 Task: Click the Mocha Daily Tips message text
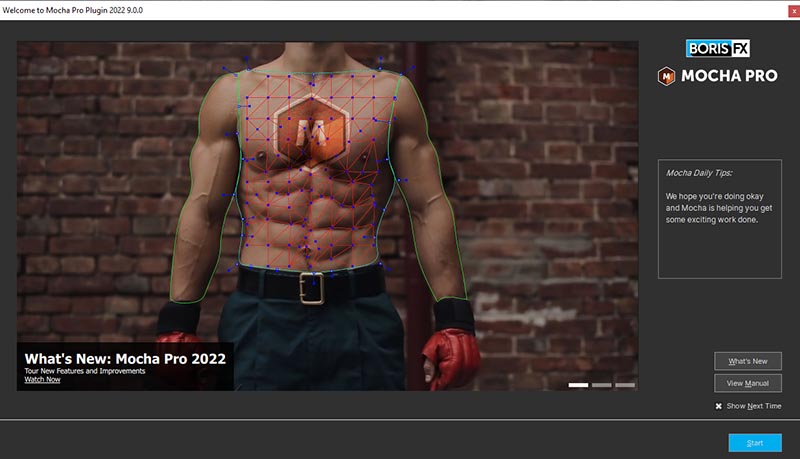[x=718, y=208]
